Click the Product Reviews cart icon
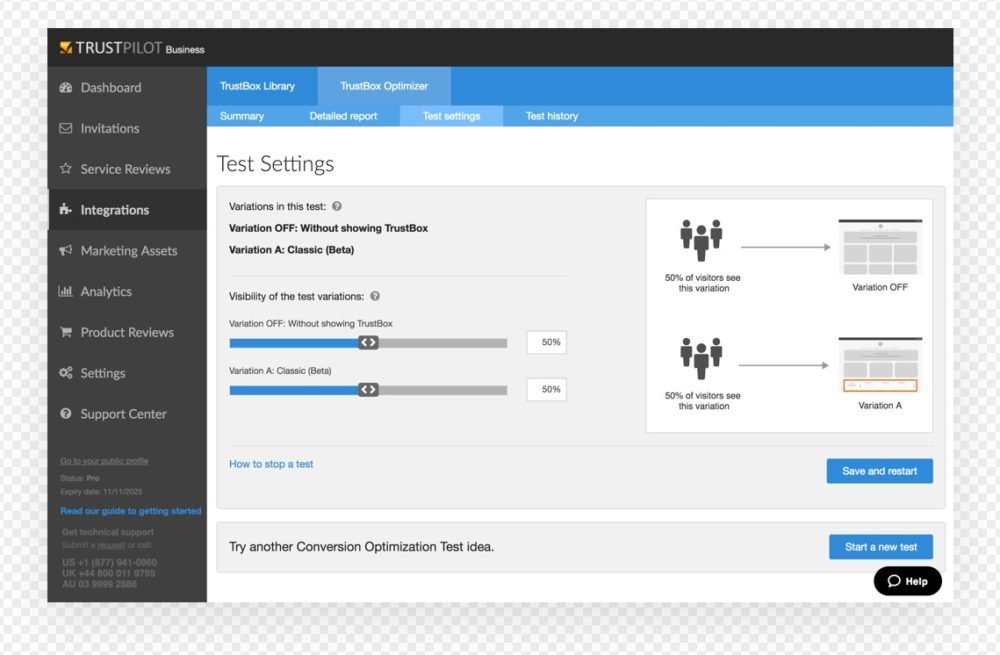The width and height of the screenshot is (1000, 655). click(66, 333)
